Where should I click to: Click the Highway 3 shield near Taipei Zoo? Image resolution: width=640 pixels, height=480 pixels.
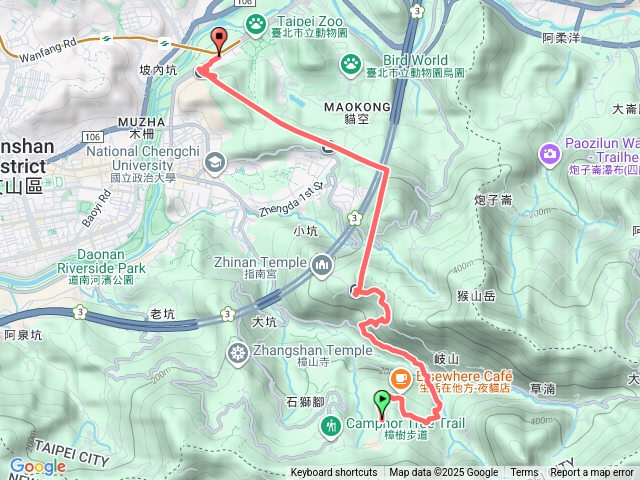[417, 12]
